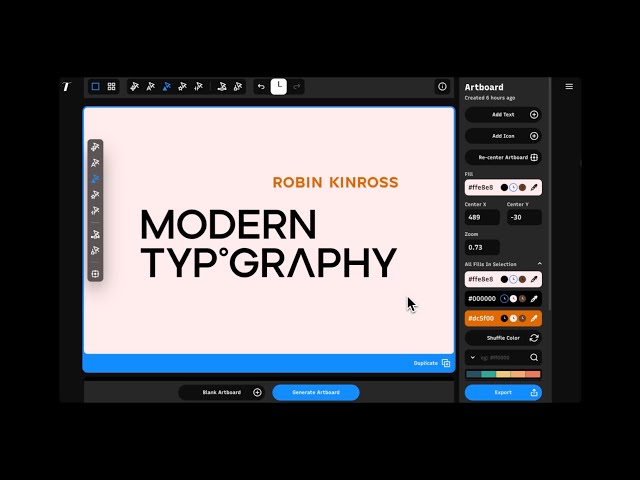Viewport: 640px width, 480px height.
Task: Select the topmost tool in floating vertical toolbar
Action: tap(95, 147)
